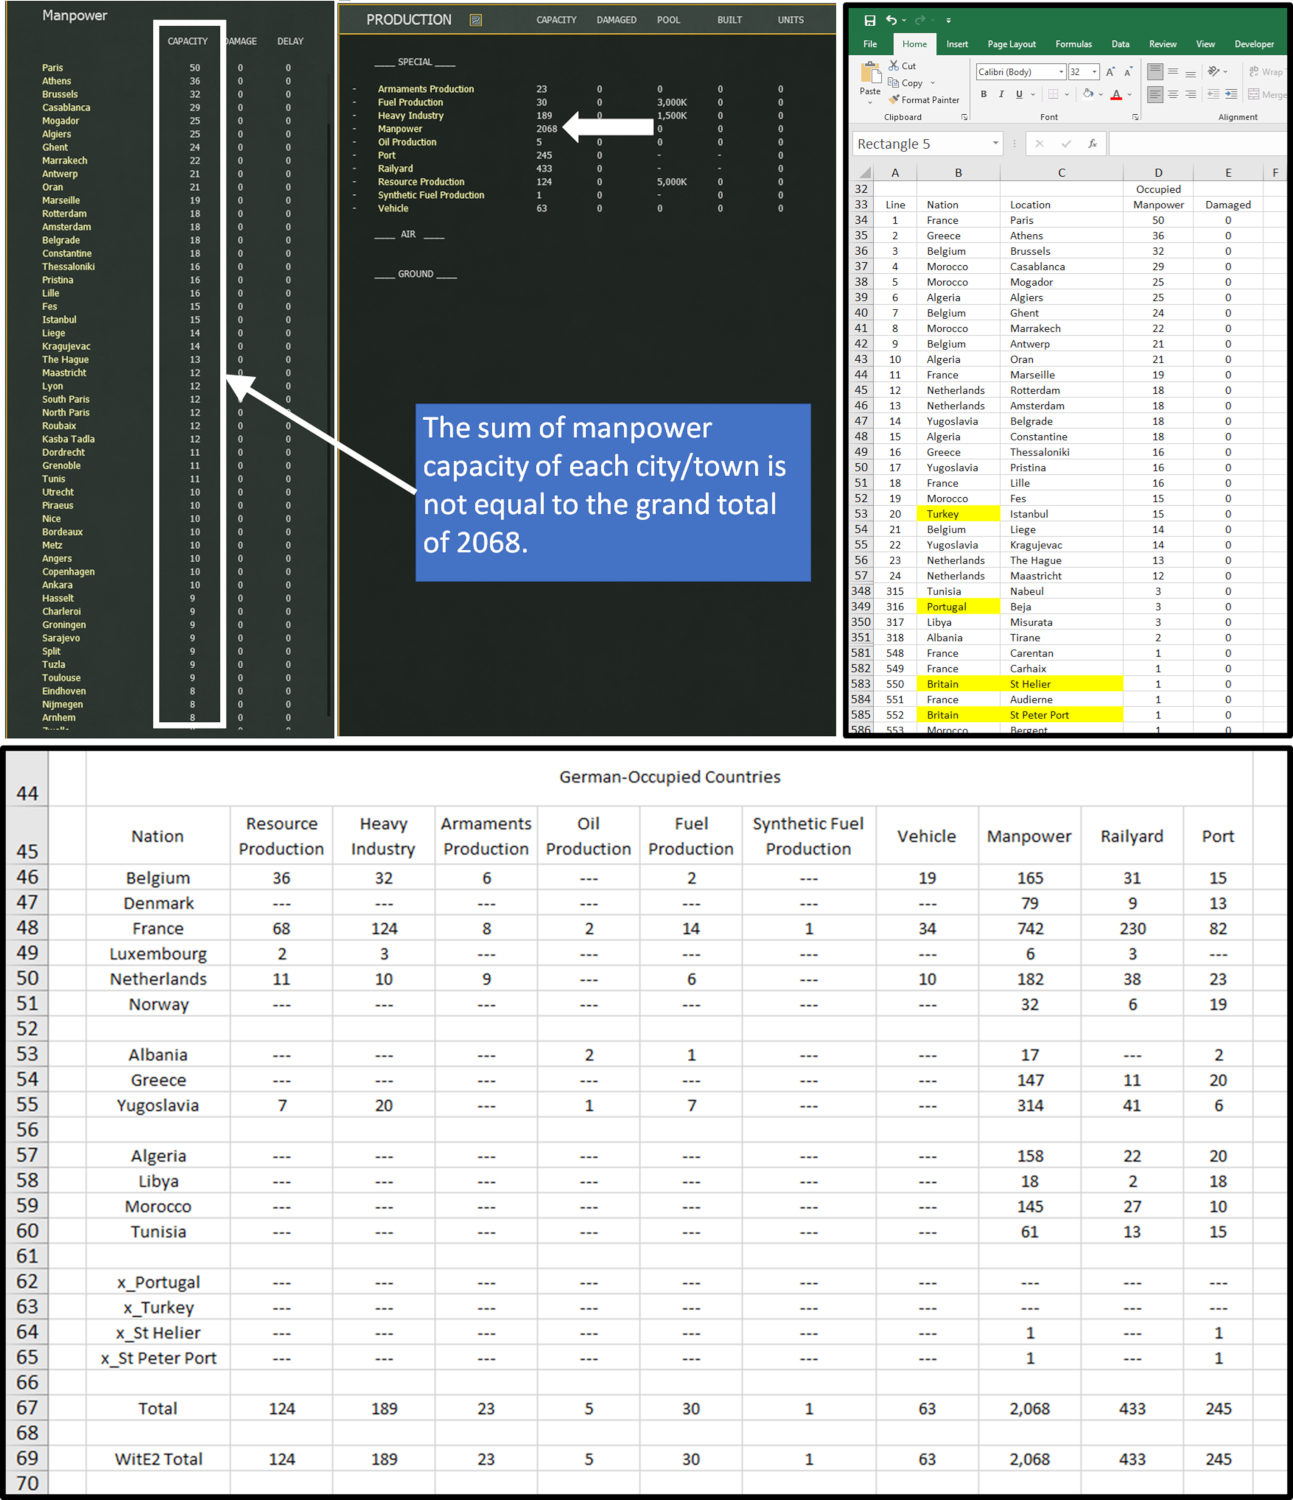Image resolution: width=1293 pixels, height=1500 pixels.
Task: Apply top vertical alignment
Action: pos(1155,72)
